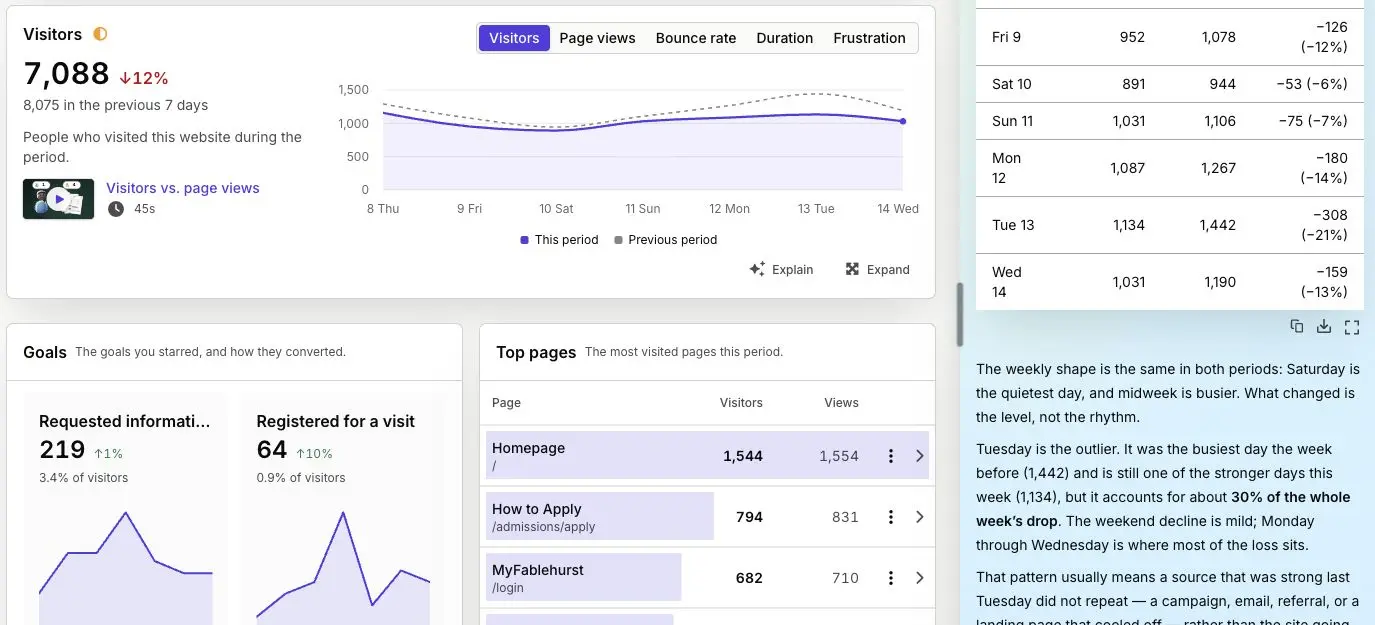Toggle the Previous period legend entry
The height and width of the screenshot is (625, 1375).
pyautogui.click(x=665, y=240)
